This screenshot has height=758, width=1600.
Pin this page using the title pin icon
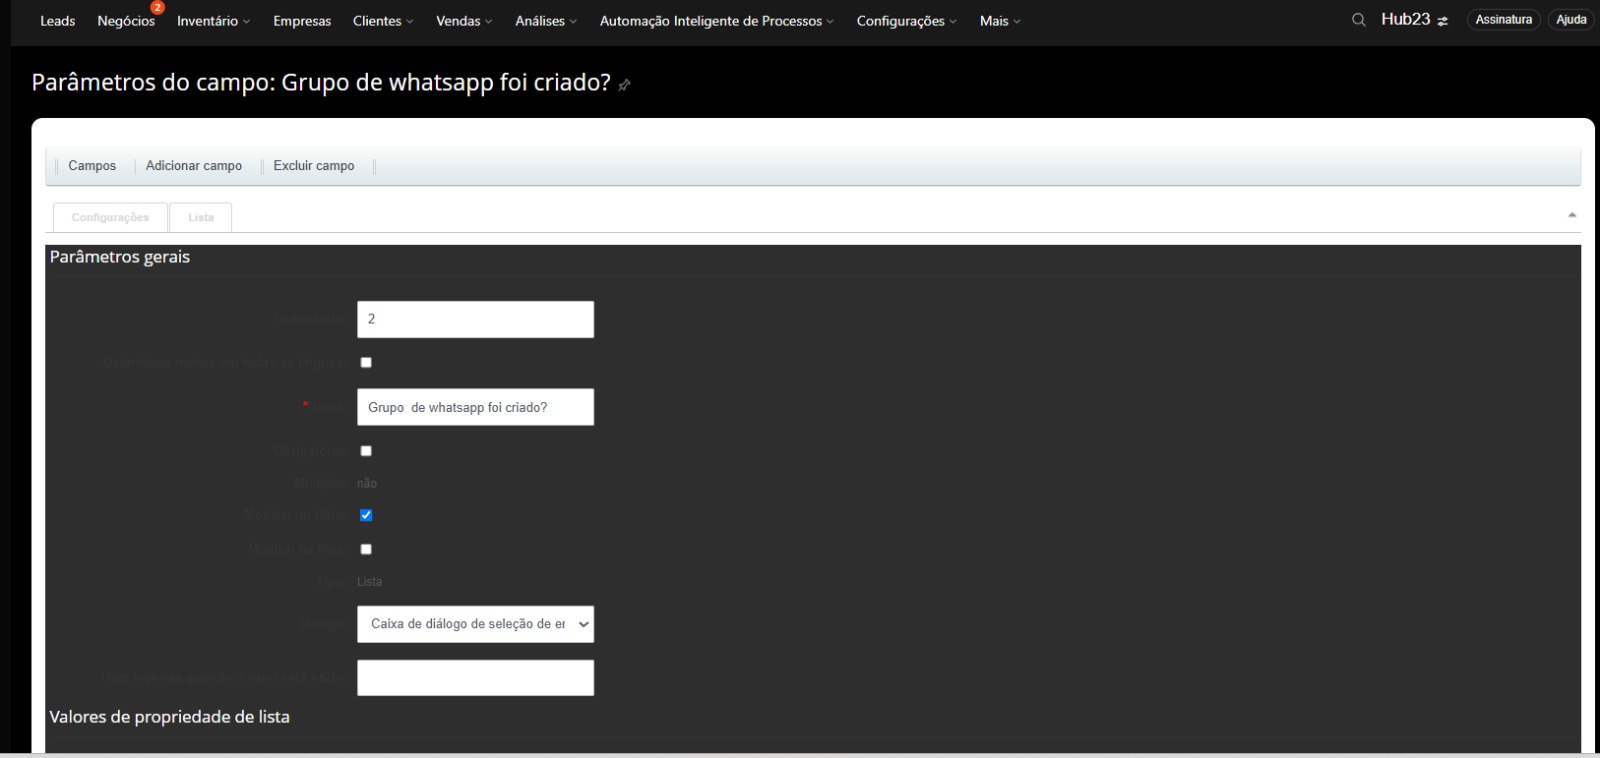click(x=625, y=85)
